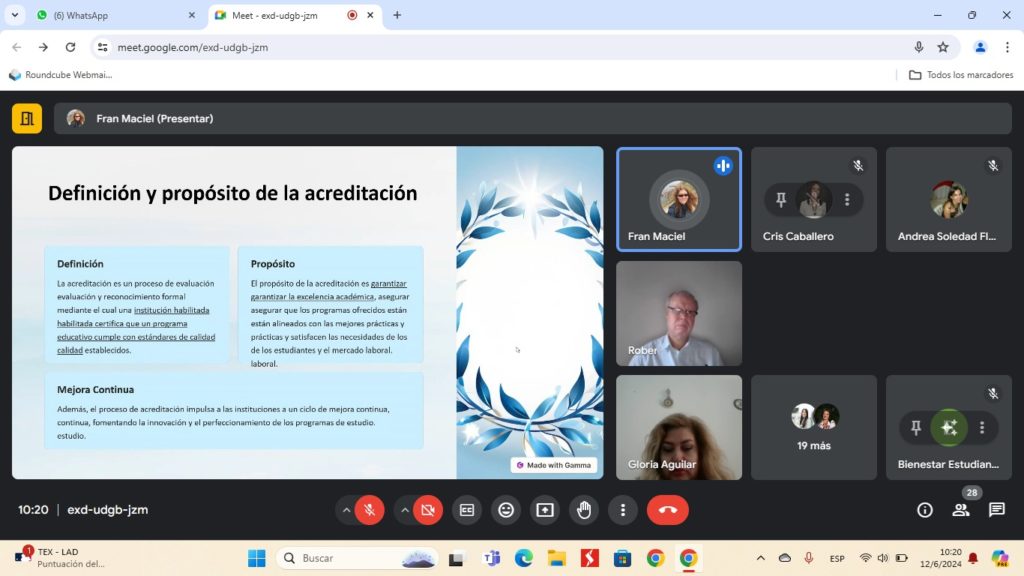Unmute the microphone in Meet
The width and height of the screenshot is (1024, 576).
(x=369, y=510)
